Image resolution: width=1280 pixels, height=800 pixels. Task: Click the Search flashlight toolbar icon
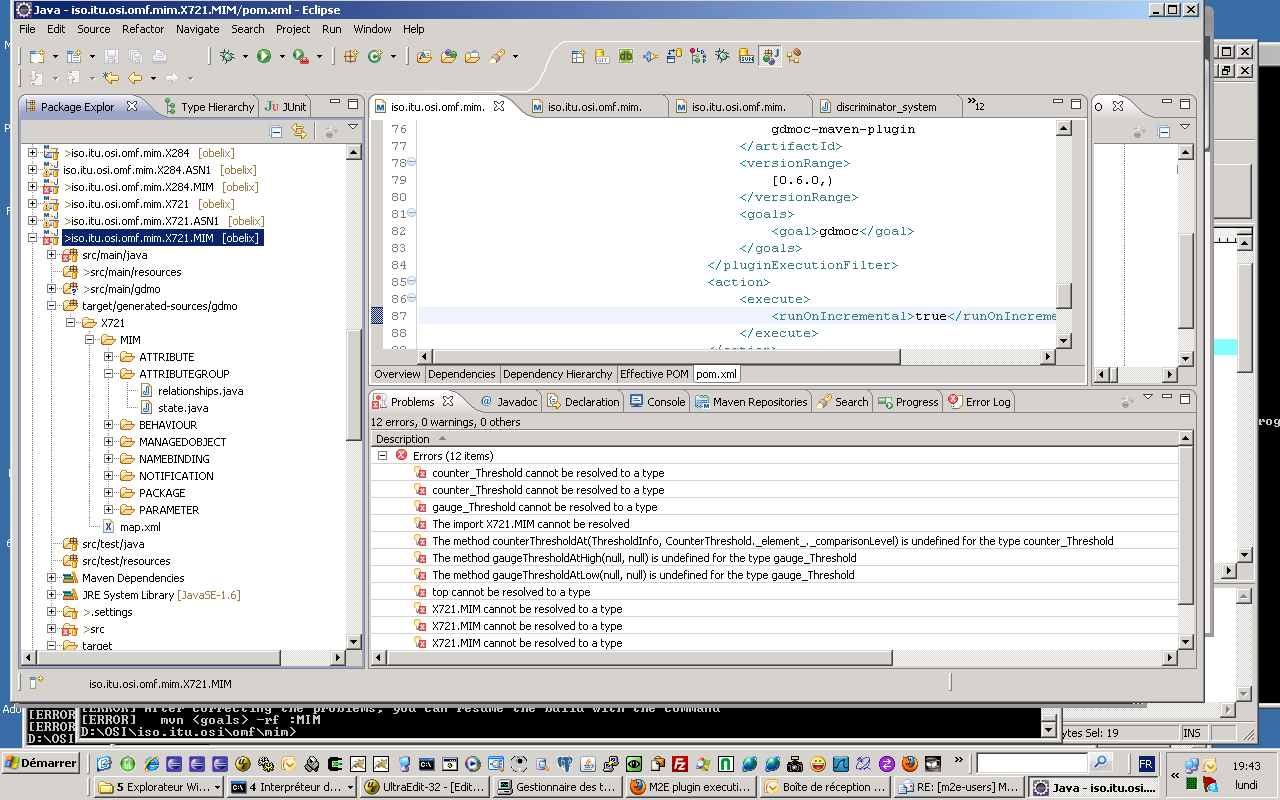(497, 57)
